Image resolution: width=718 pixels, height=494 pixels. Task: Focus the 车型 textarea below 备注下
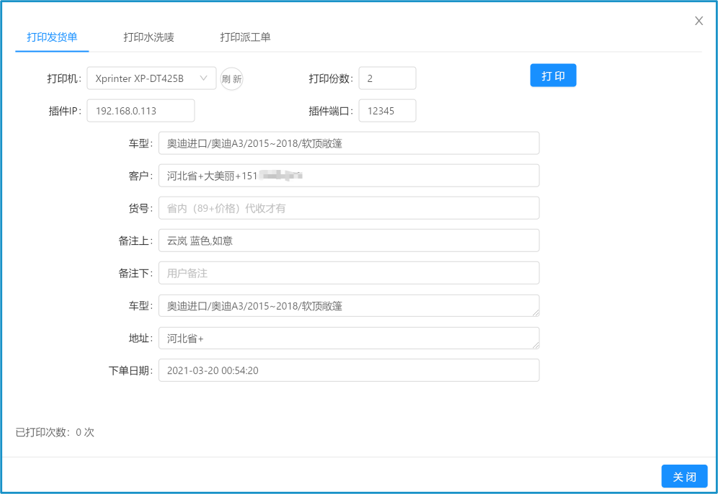(x=348, y=306)
